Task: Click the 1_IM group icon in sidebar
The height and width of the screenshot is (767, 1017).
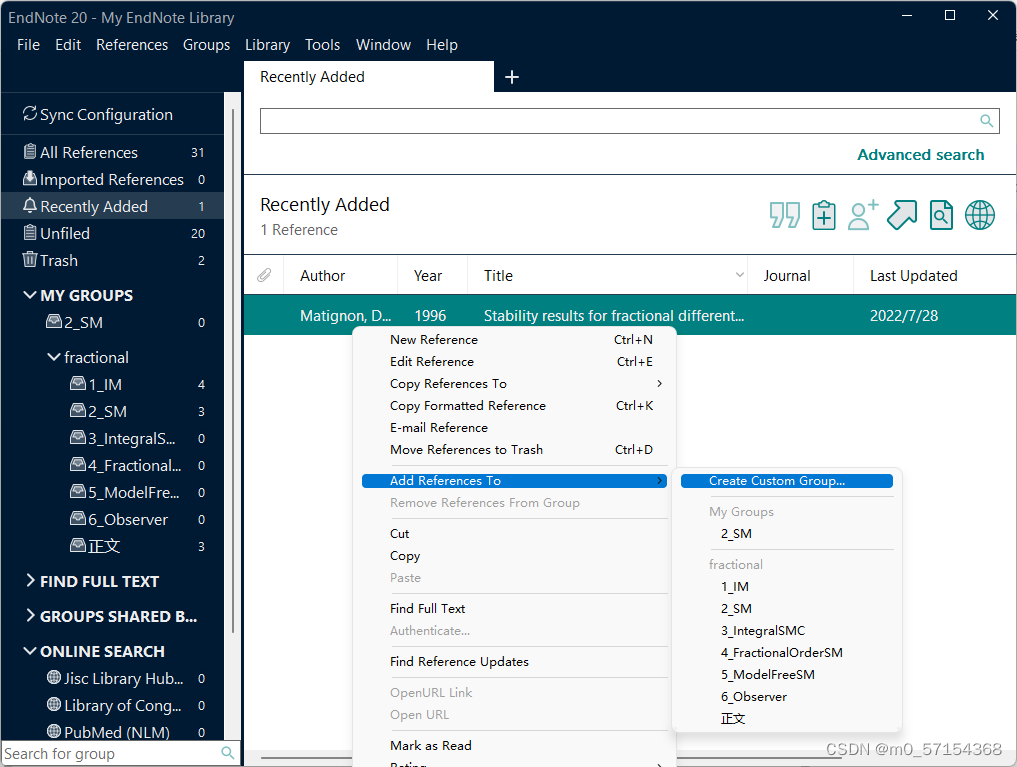Action: pos(78,383)
